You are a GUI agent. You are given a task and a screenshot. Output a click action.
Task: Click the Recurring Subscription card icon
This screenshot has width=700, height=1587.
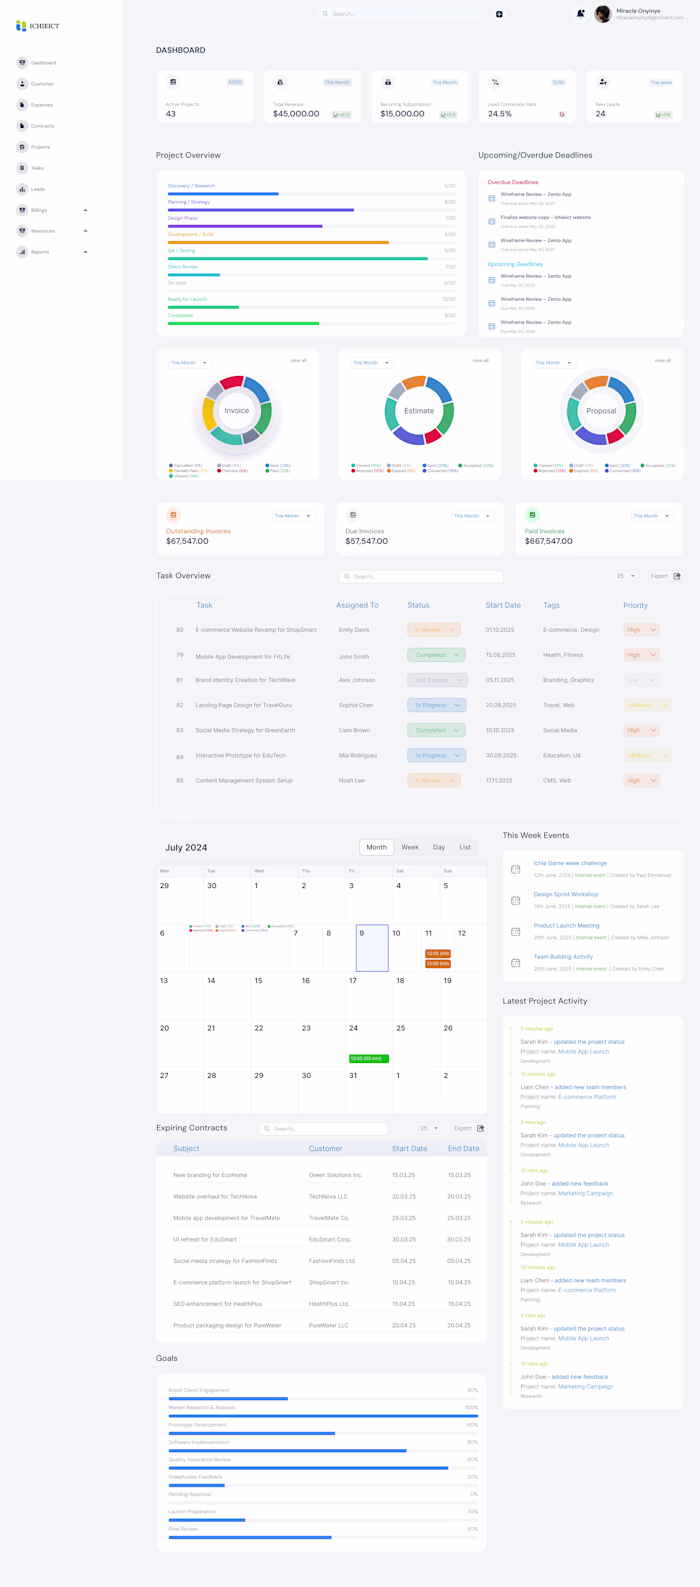pos(388,82)
